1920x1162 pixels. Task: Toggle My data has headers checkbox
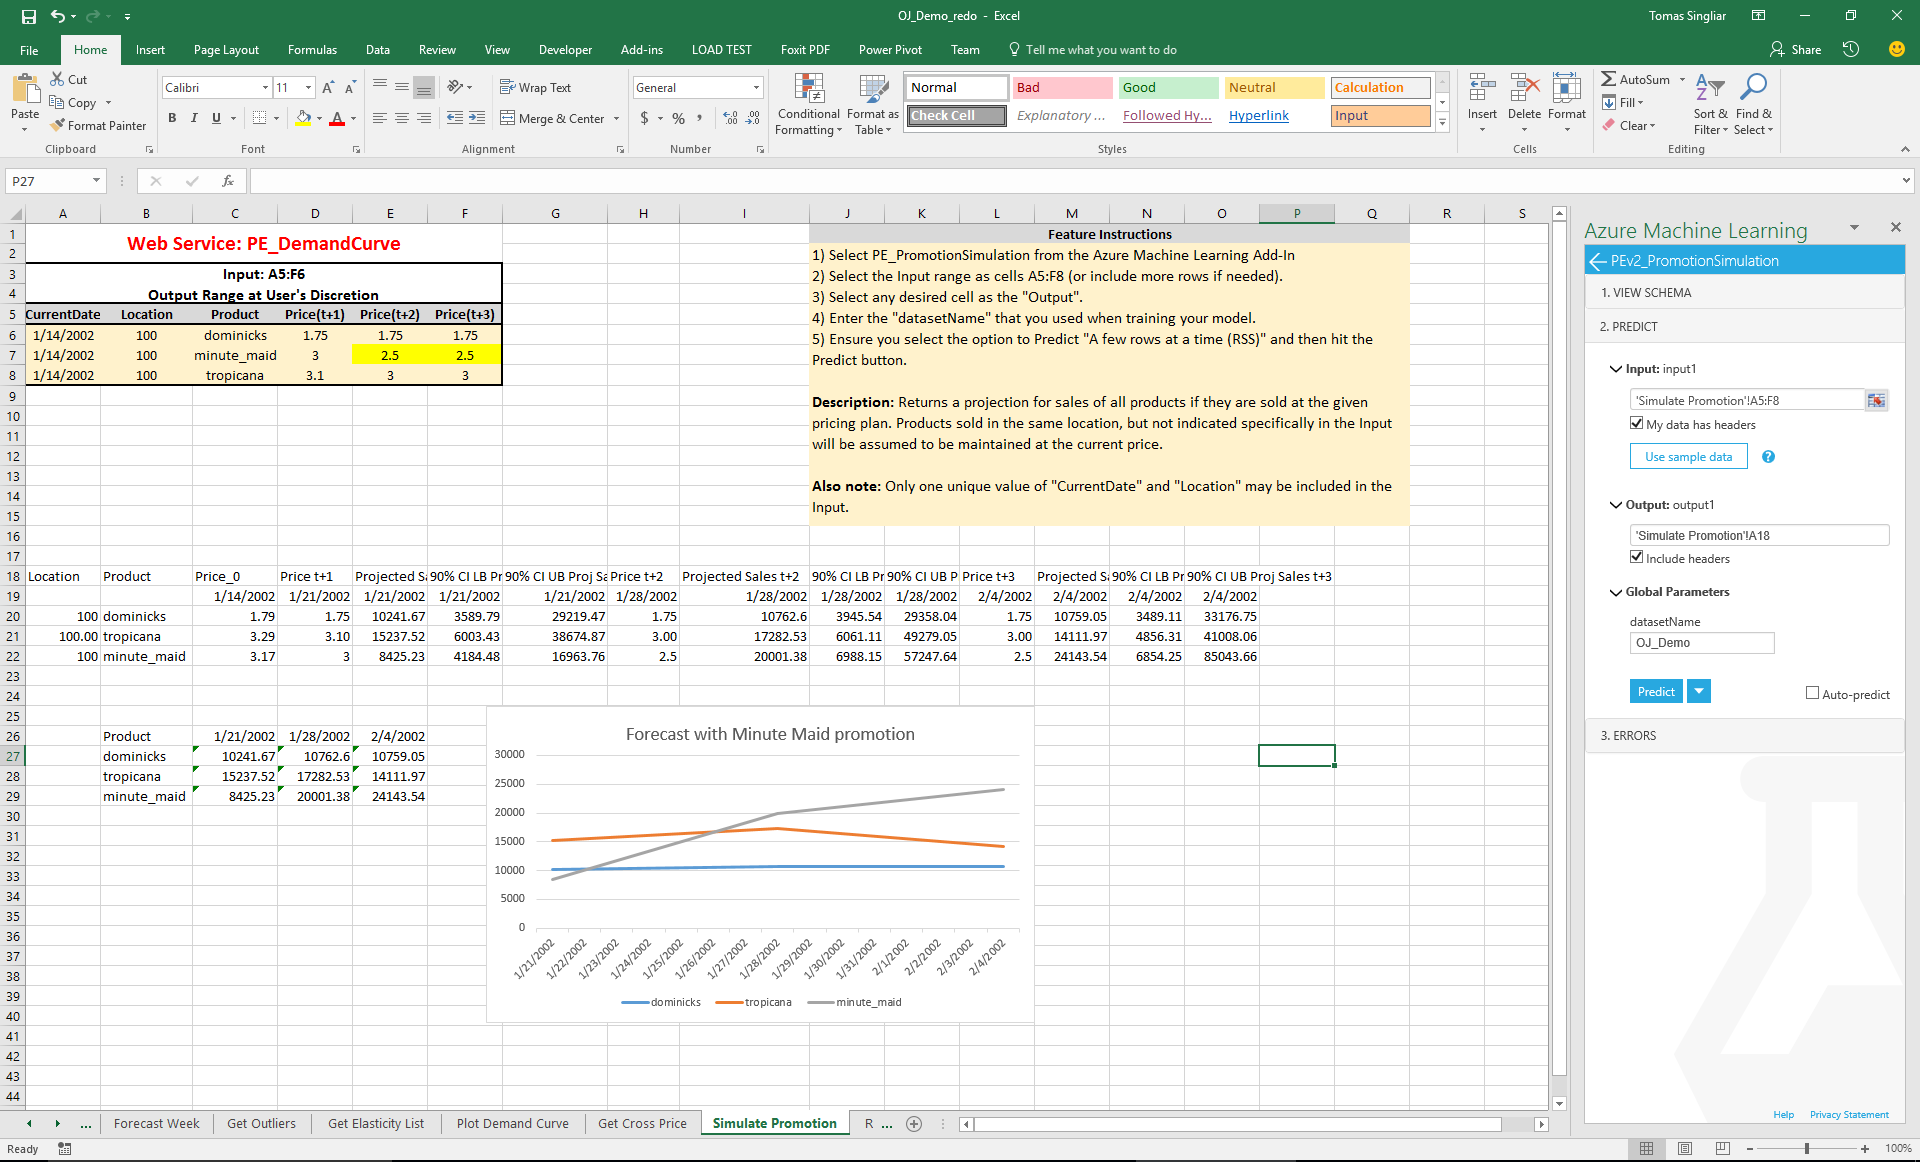click(x=1637, y=424)
